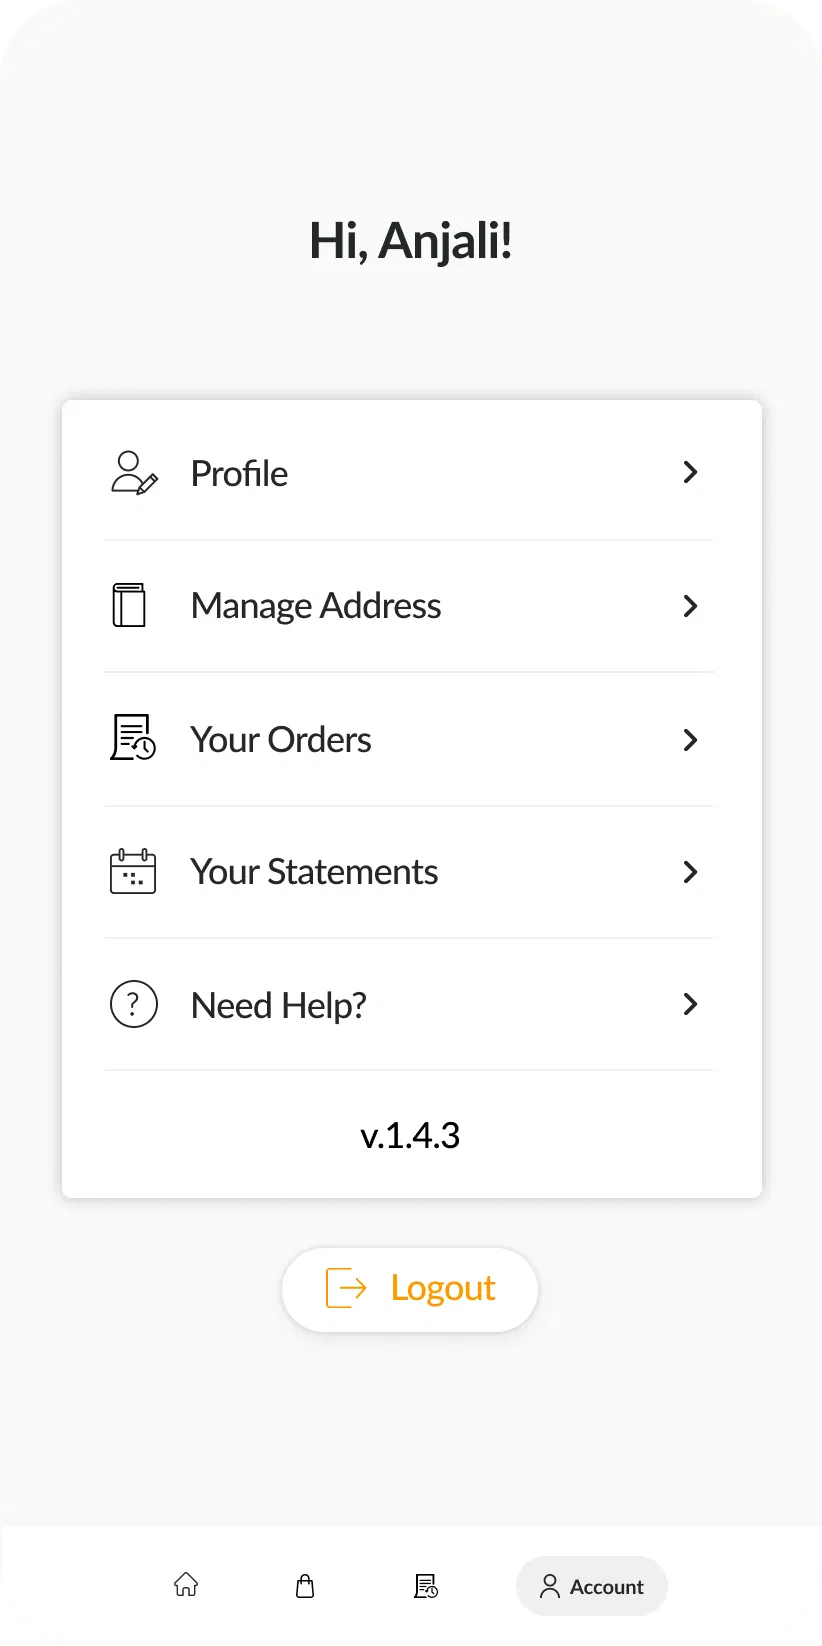Expand Manage Address using its chevron
The height and width of the screenshot is (1646, 822).
[690, 606]
